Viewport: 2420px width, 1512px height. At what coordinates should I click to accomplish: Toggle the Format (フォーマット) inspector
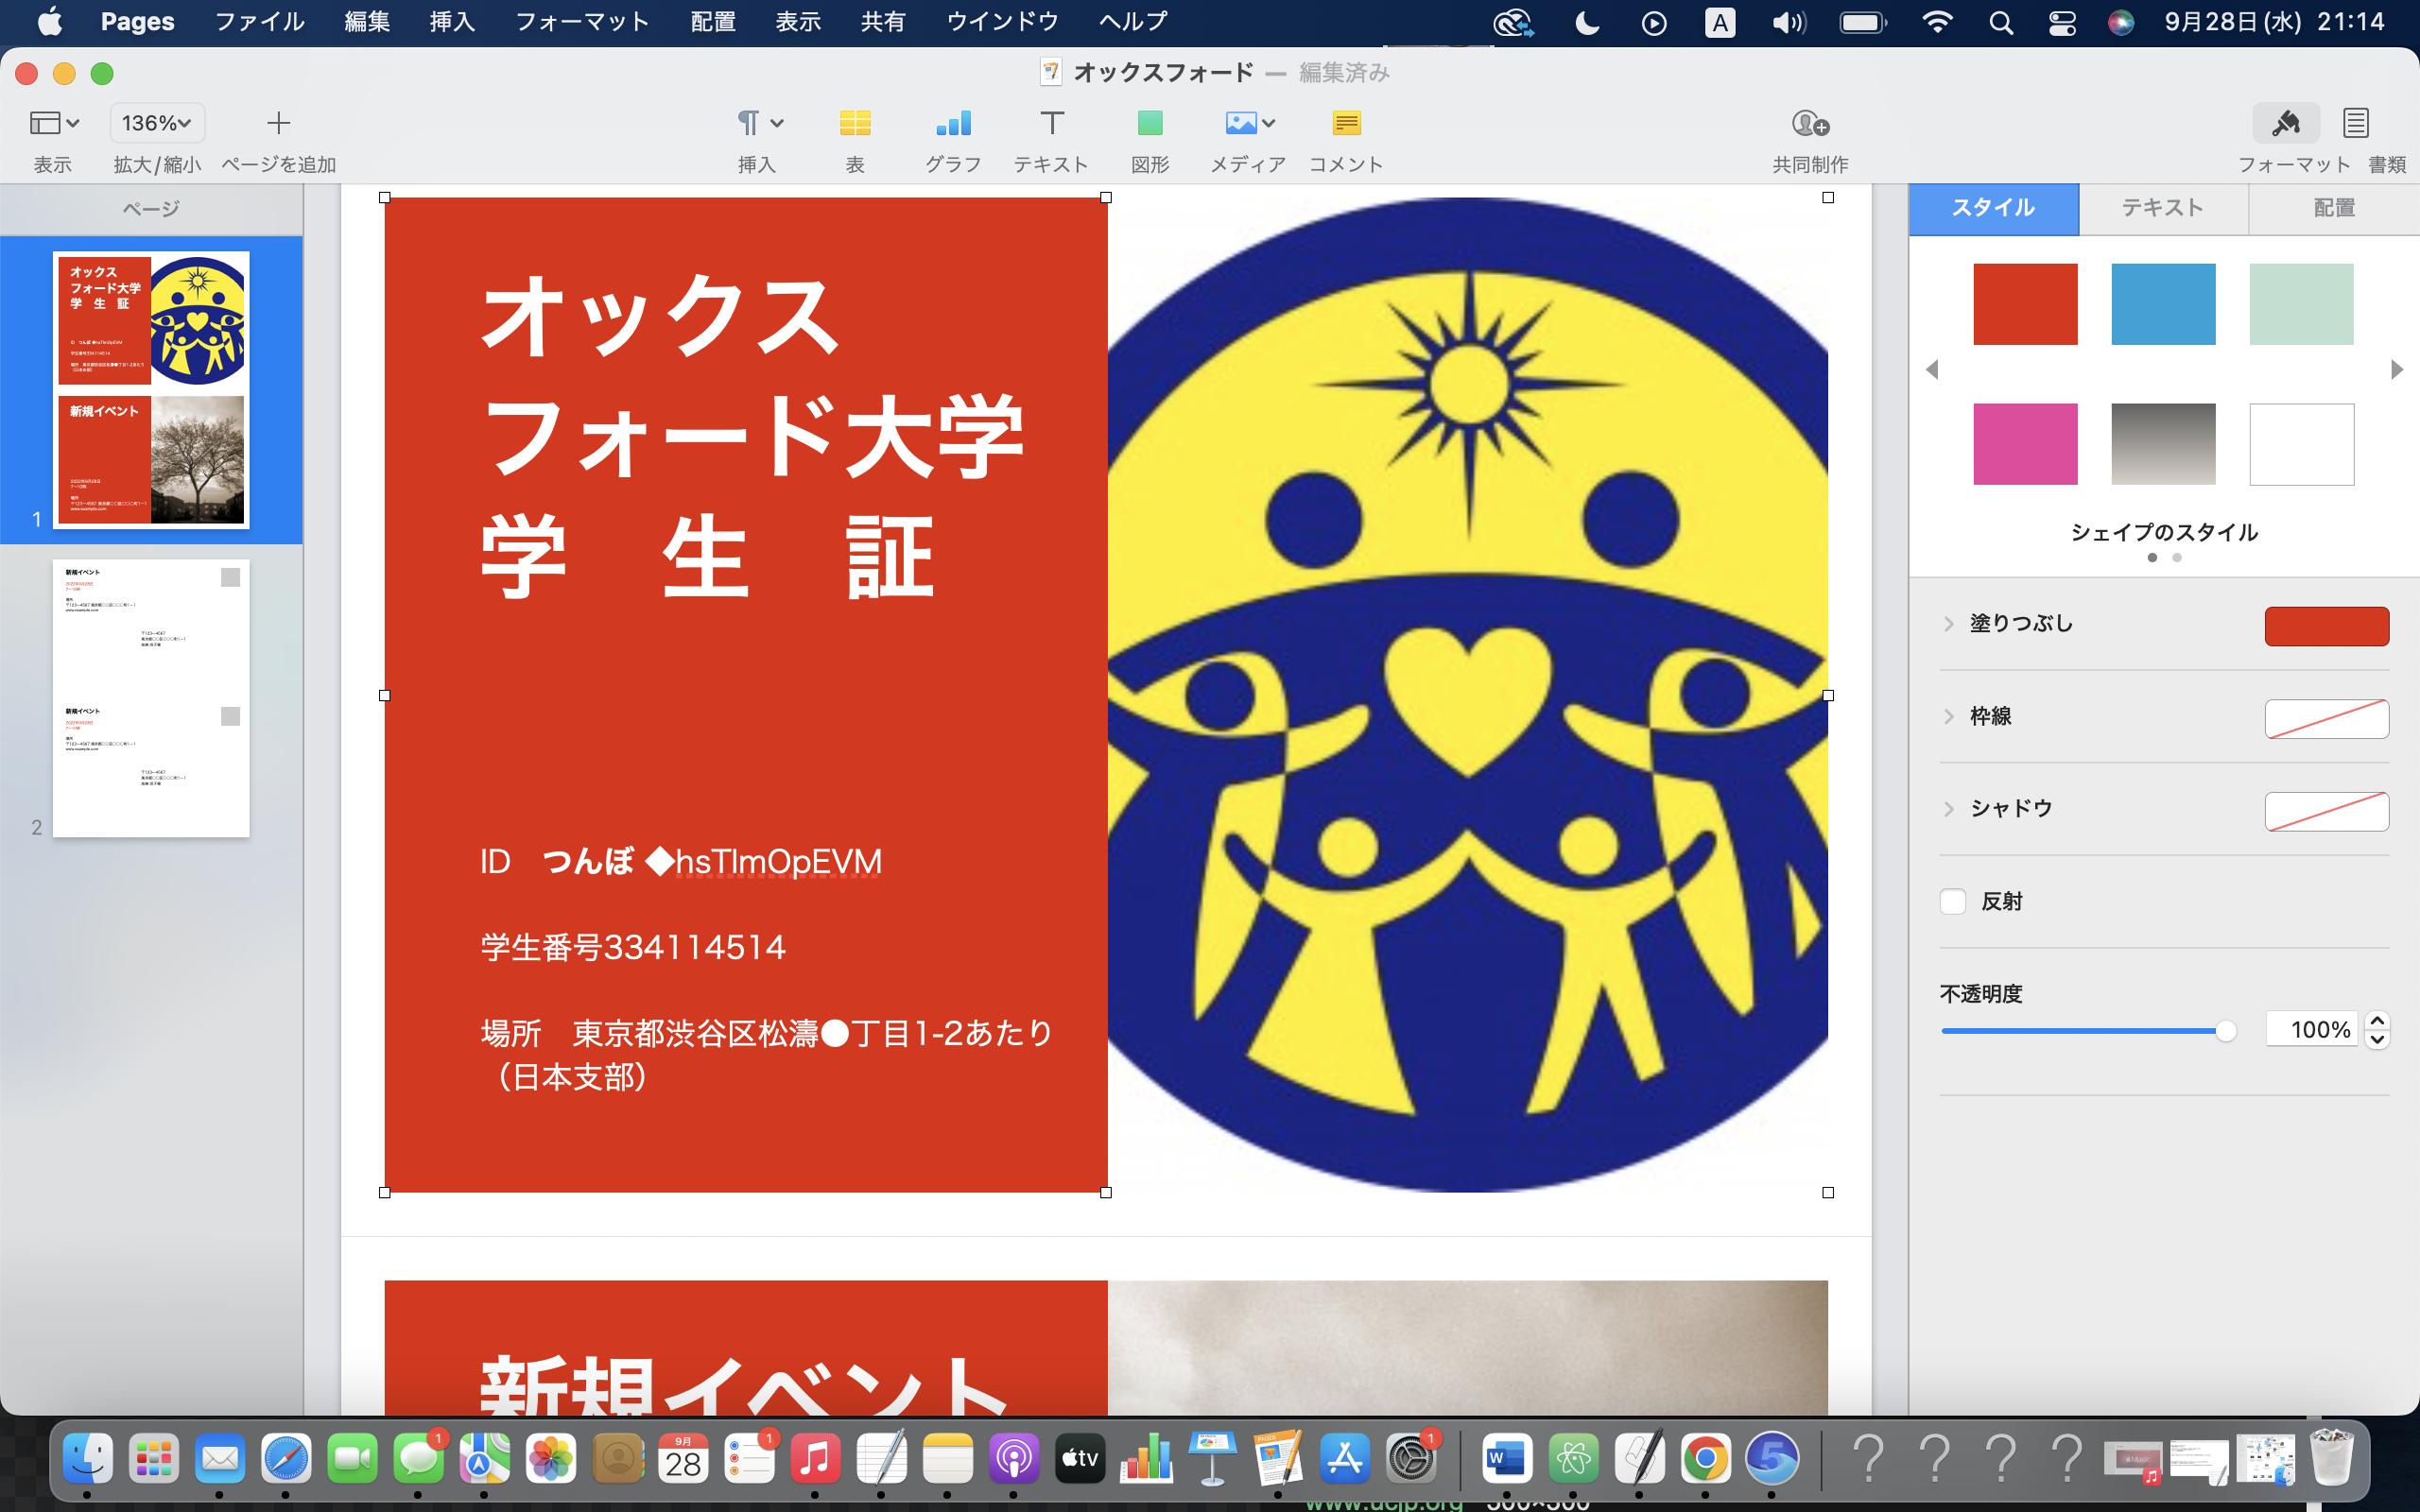pyautogui.click(x=2286, y=123)
